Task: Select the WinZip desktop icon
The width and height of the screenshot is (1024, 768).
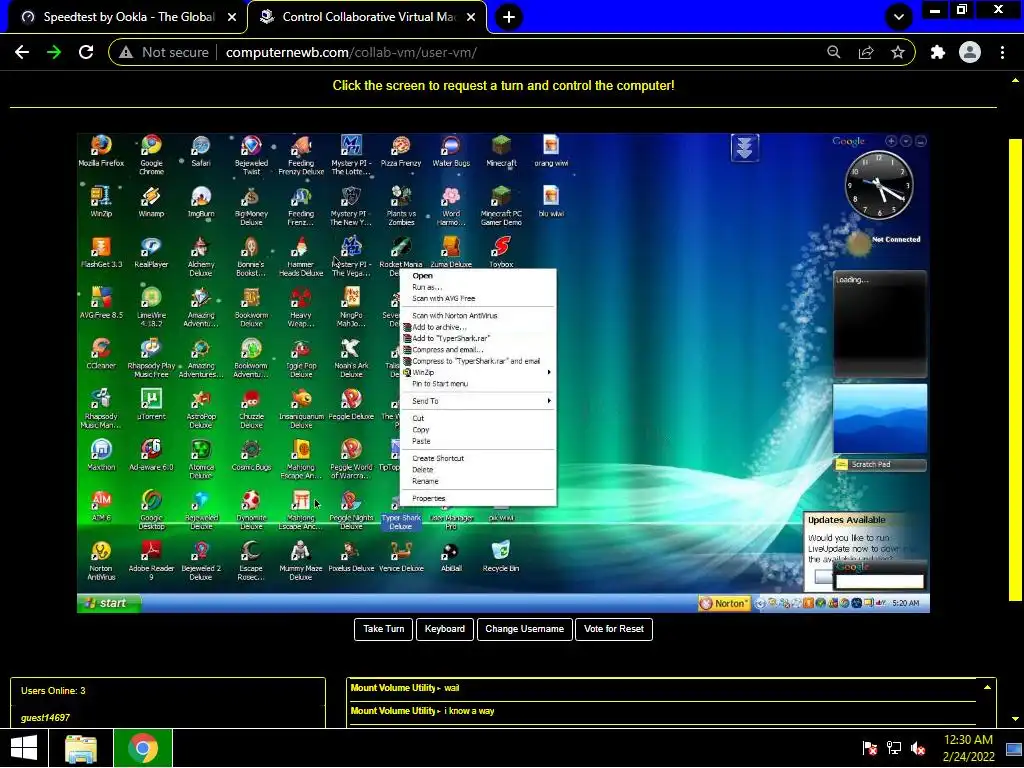Action: [x=101, y=202]
